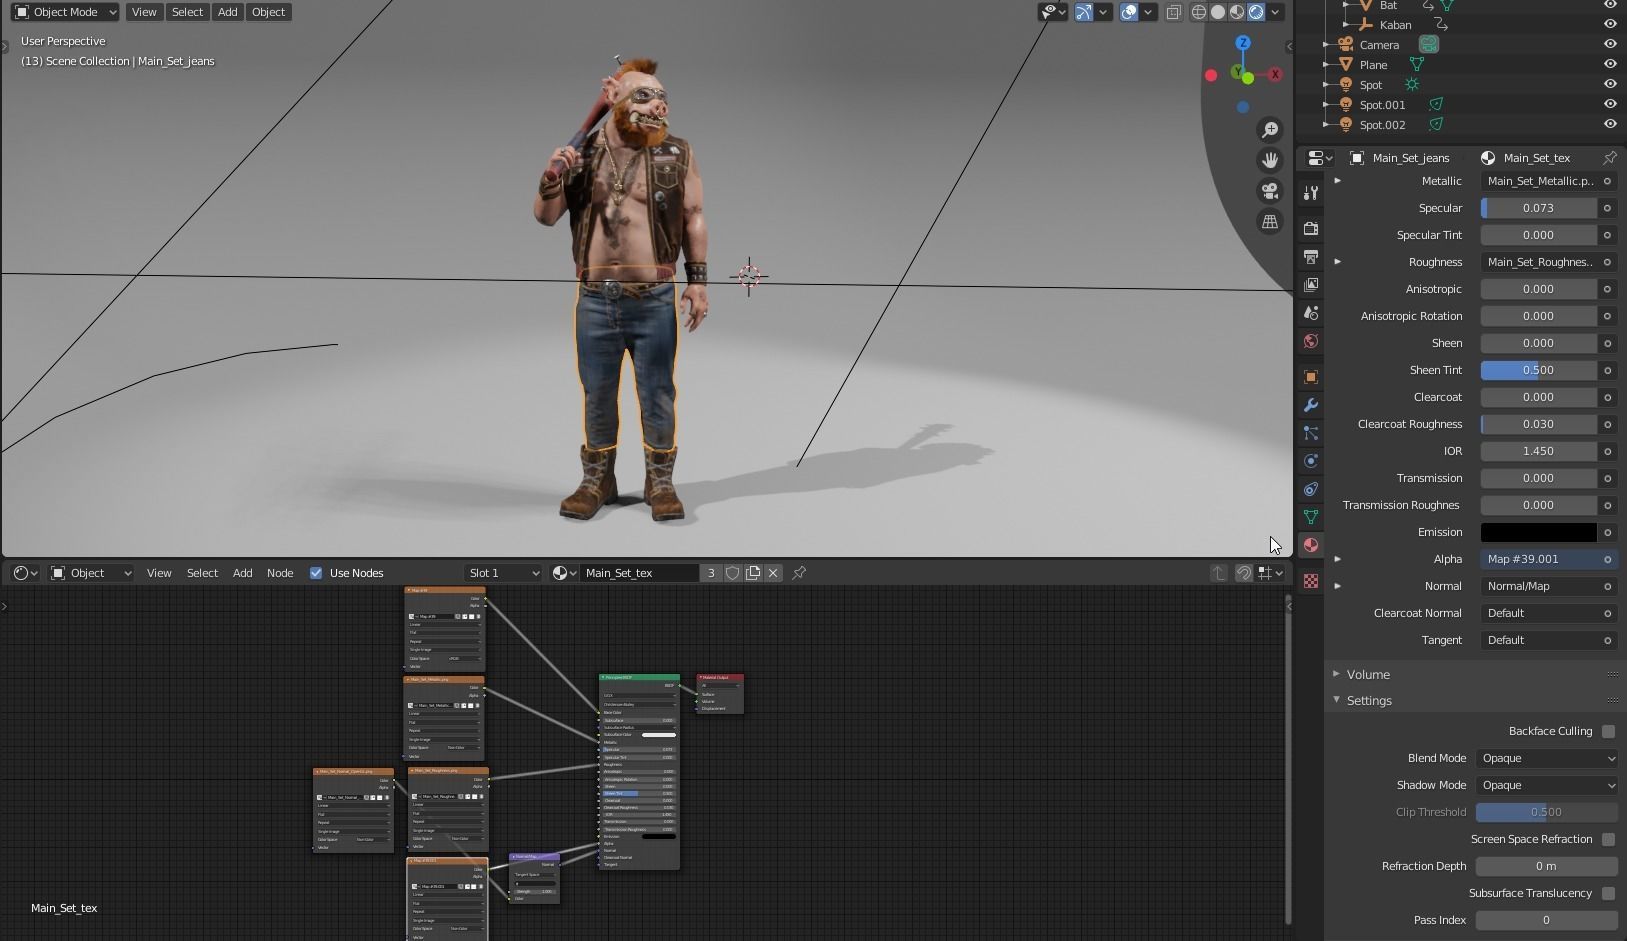Image resolution: width=1627 pixels, height=941 pixels.
Task: Switch perspective/orthographic with the grid icon
Action: [1270, 222]
